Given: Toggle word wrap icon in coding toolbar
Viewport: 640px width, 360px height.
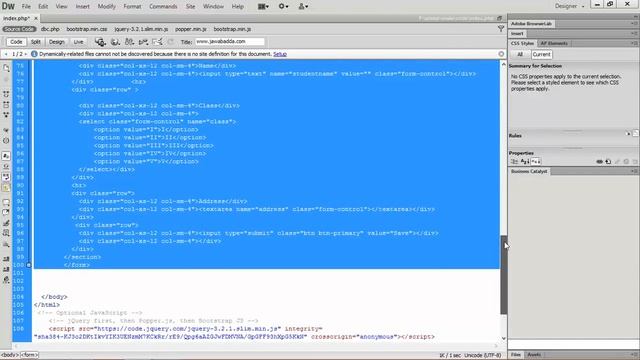Looking at the screenshot, I should pos(6,177).
